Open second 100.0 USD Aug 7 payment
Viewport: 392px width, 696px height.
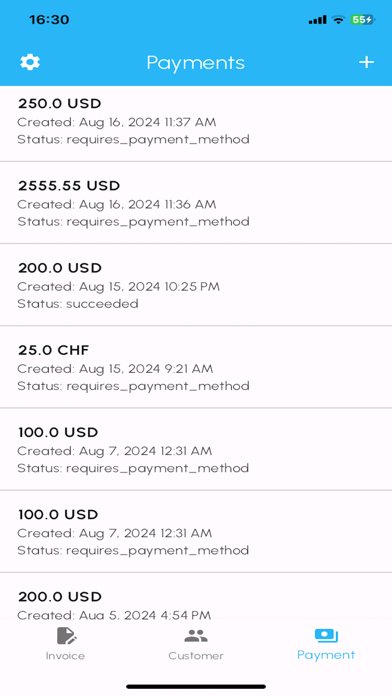coord(196,532)
